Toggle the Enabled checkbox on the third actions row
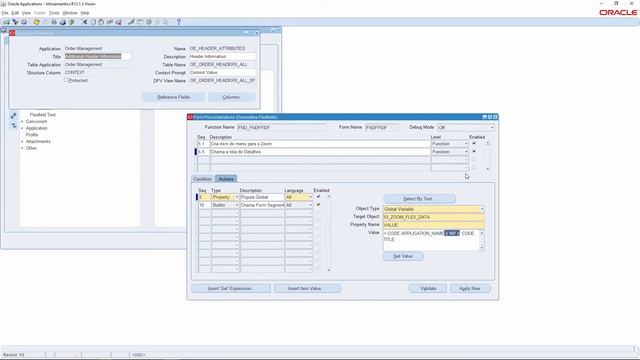The height and width of the screenshot is (360, 640). 318,213
